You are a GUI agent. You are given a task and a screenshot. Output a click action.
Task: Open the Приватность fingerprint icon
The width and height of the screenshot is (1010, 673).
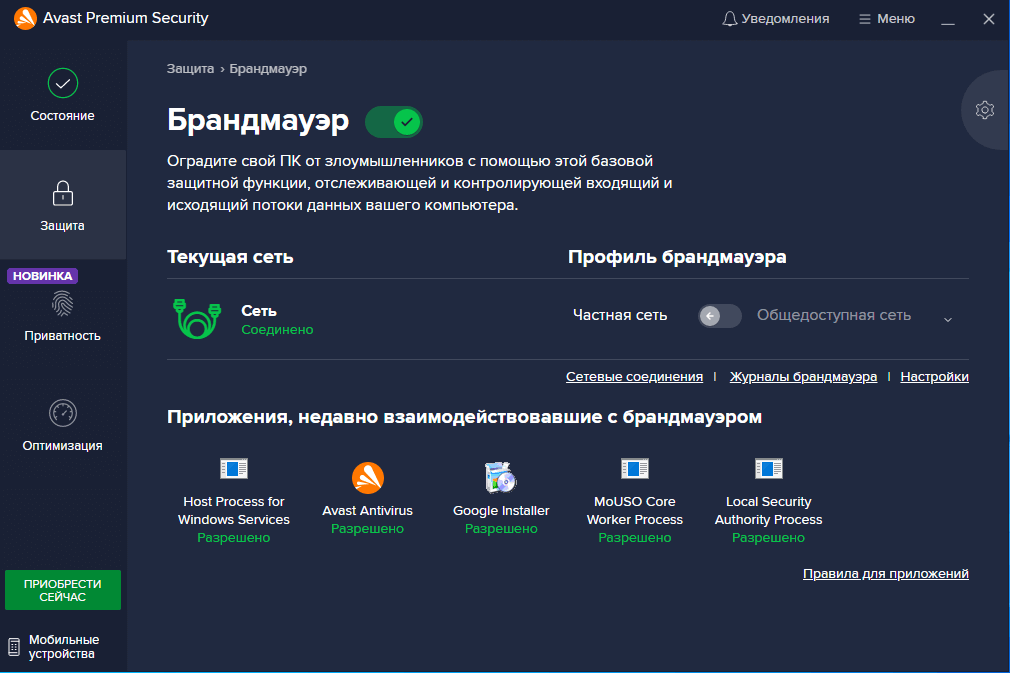[x=62, y=304]
